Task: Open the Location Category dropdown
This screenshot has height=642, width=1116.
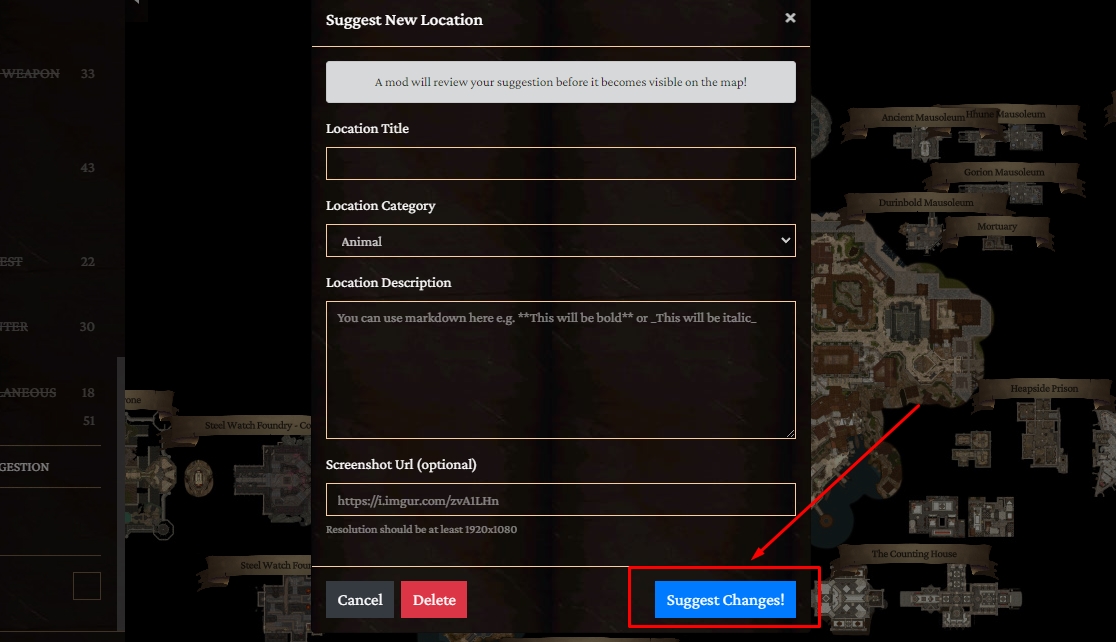Action: pos(561,241)
